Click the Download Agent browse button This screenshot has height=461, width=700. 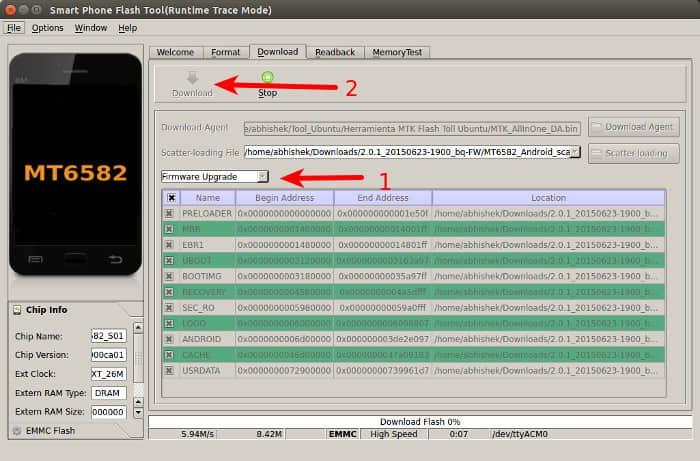(631, 127)
